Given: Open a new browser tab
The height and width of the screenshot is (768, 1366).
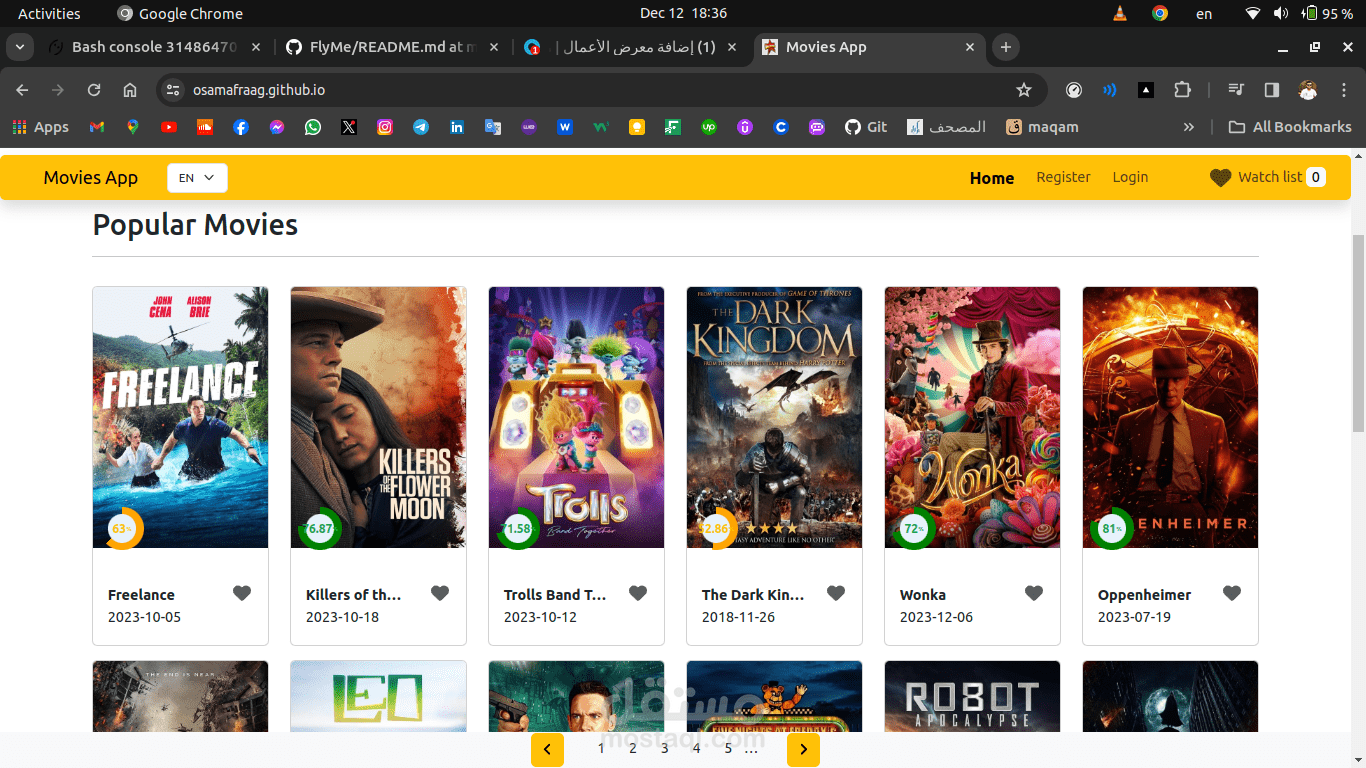Looking at the screenshot, I should (x=1006, y=47).
